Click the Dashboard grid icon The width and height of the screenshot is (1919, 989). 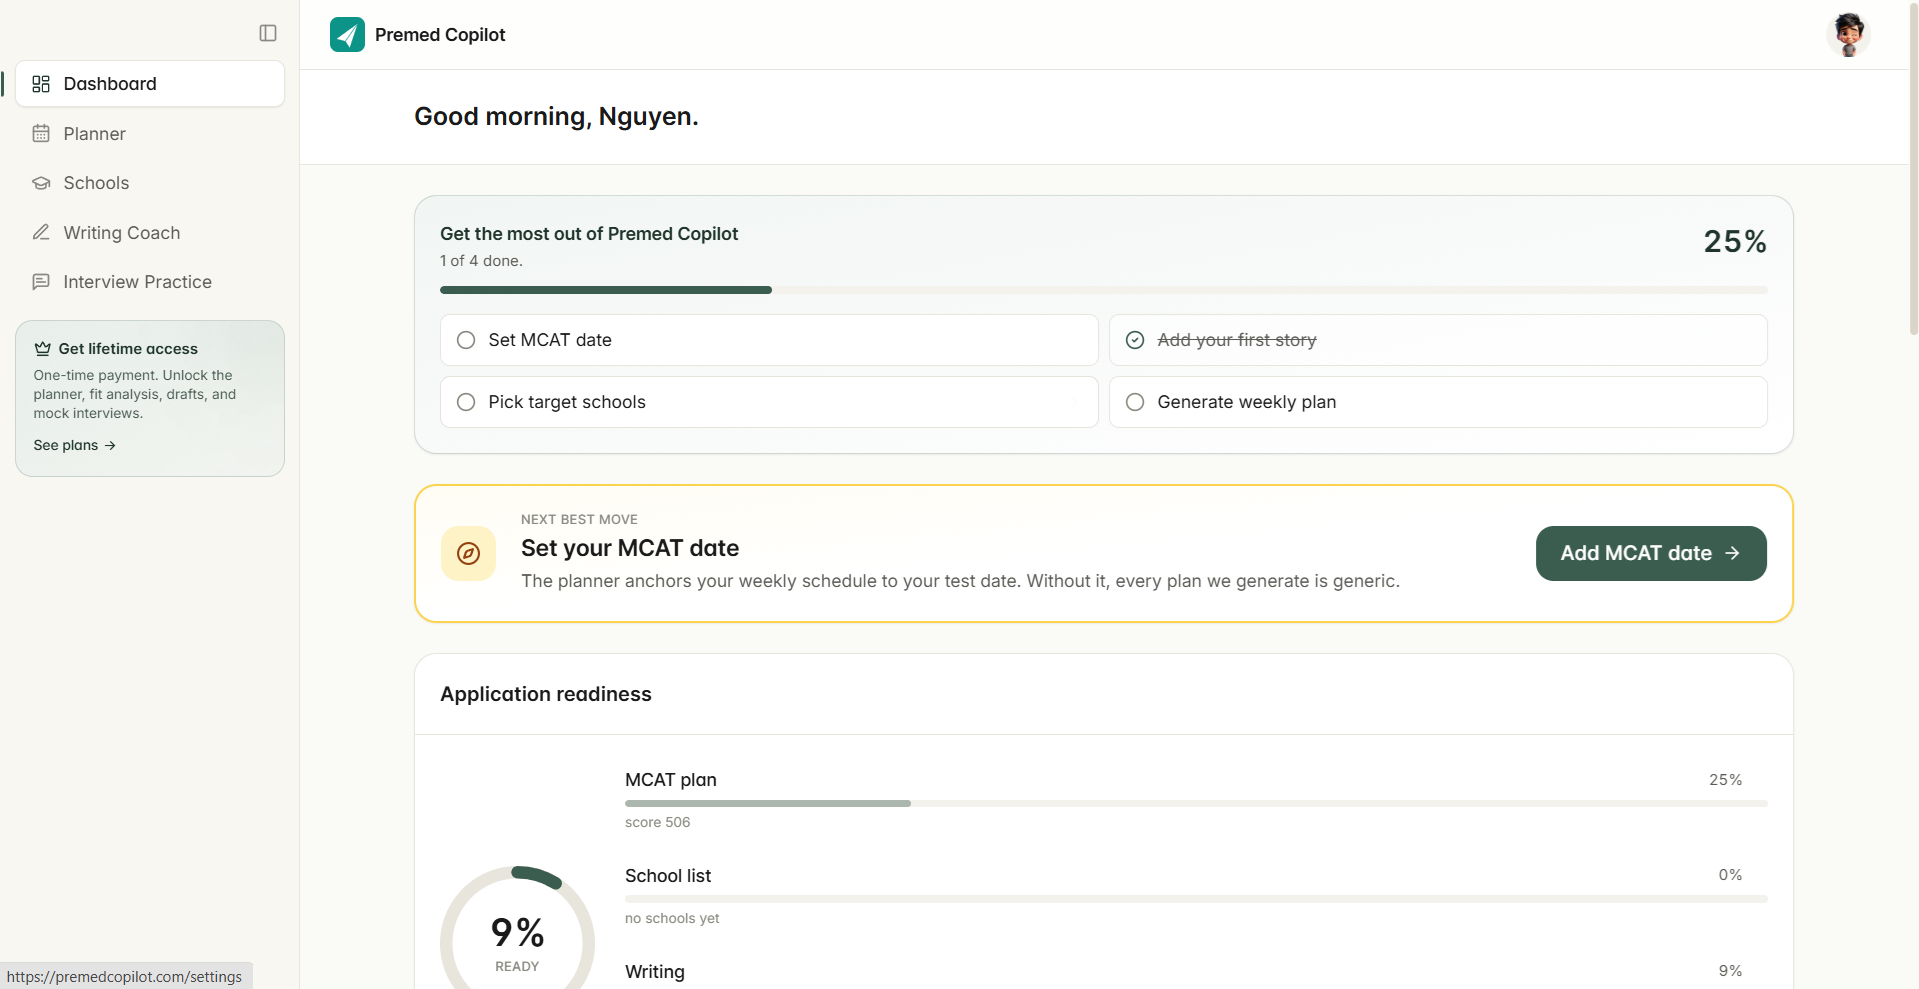pyautogui.click(x=41, y=84)
